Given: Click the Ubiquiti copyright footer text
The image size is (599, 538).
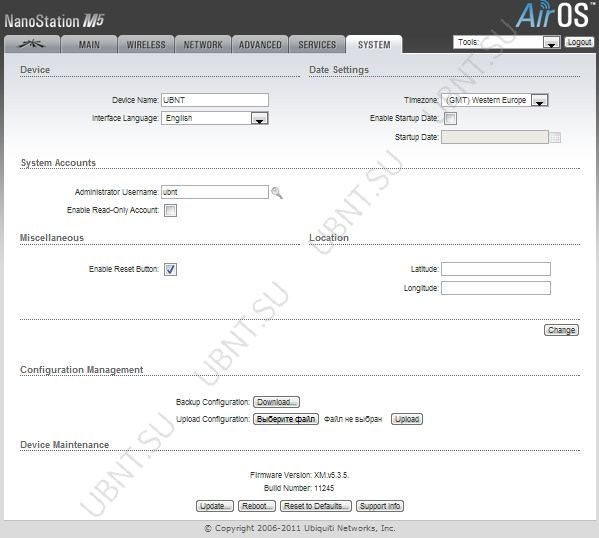Looking at the screenshot, I should [x=300, y=528].
